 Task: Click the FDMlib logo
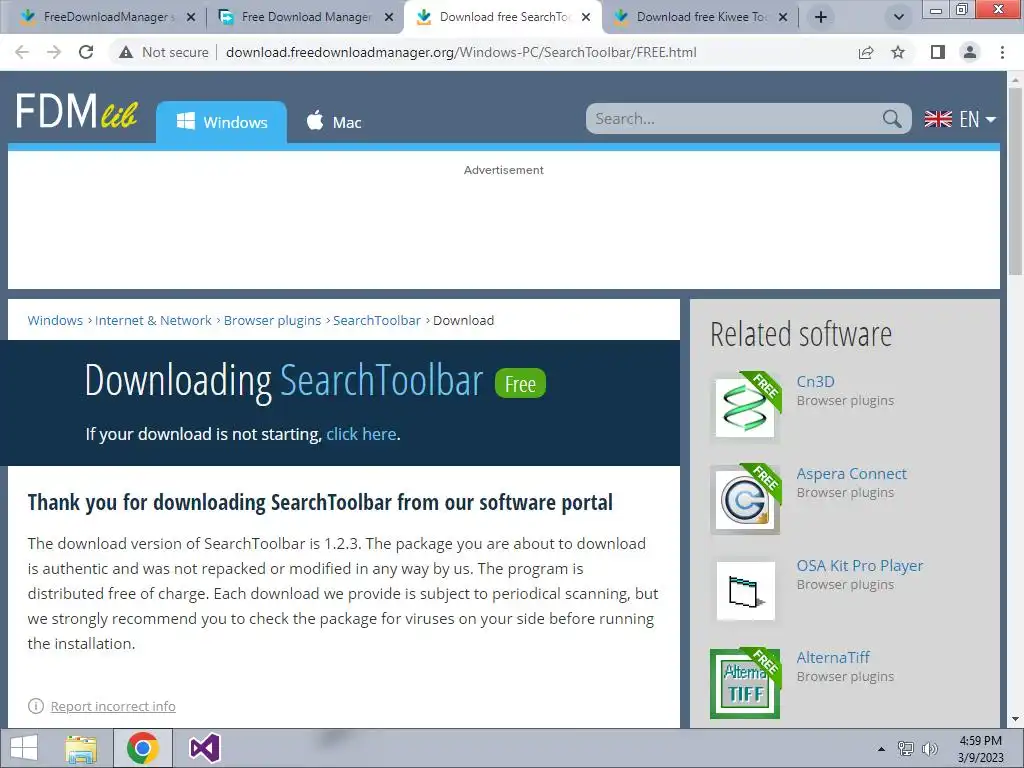pos(76,111)
